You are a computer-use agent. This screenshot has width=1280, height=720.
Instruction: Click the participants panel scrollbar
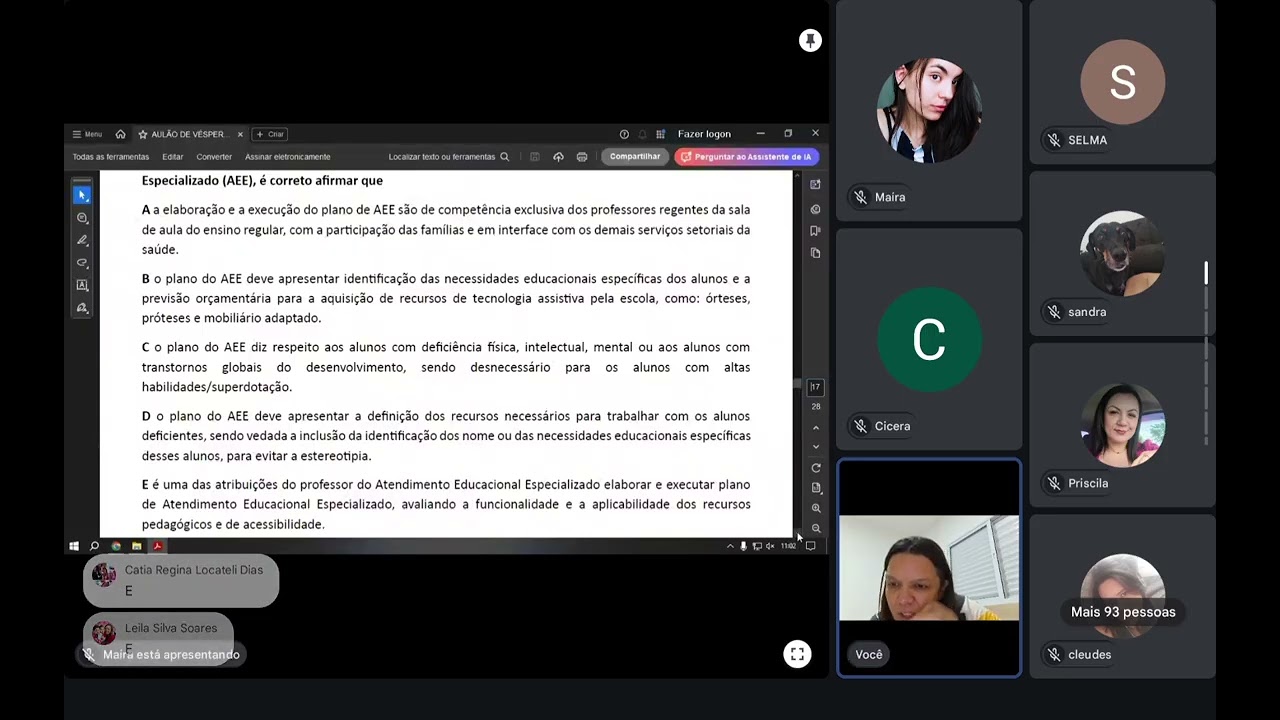1206,272
